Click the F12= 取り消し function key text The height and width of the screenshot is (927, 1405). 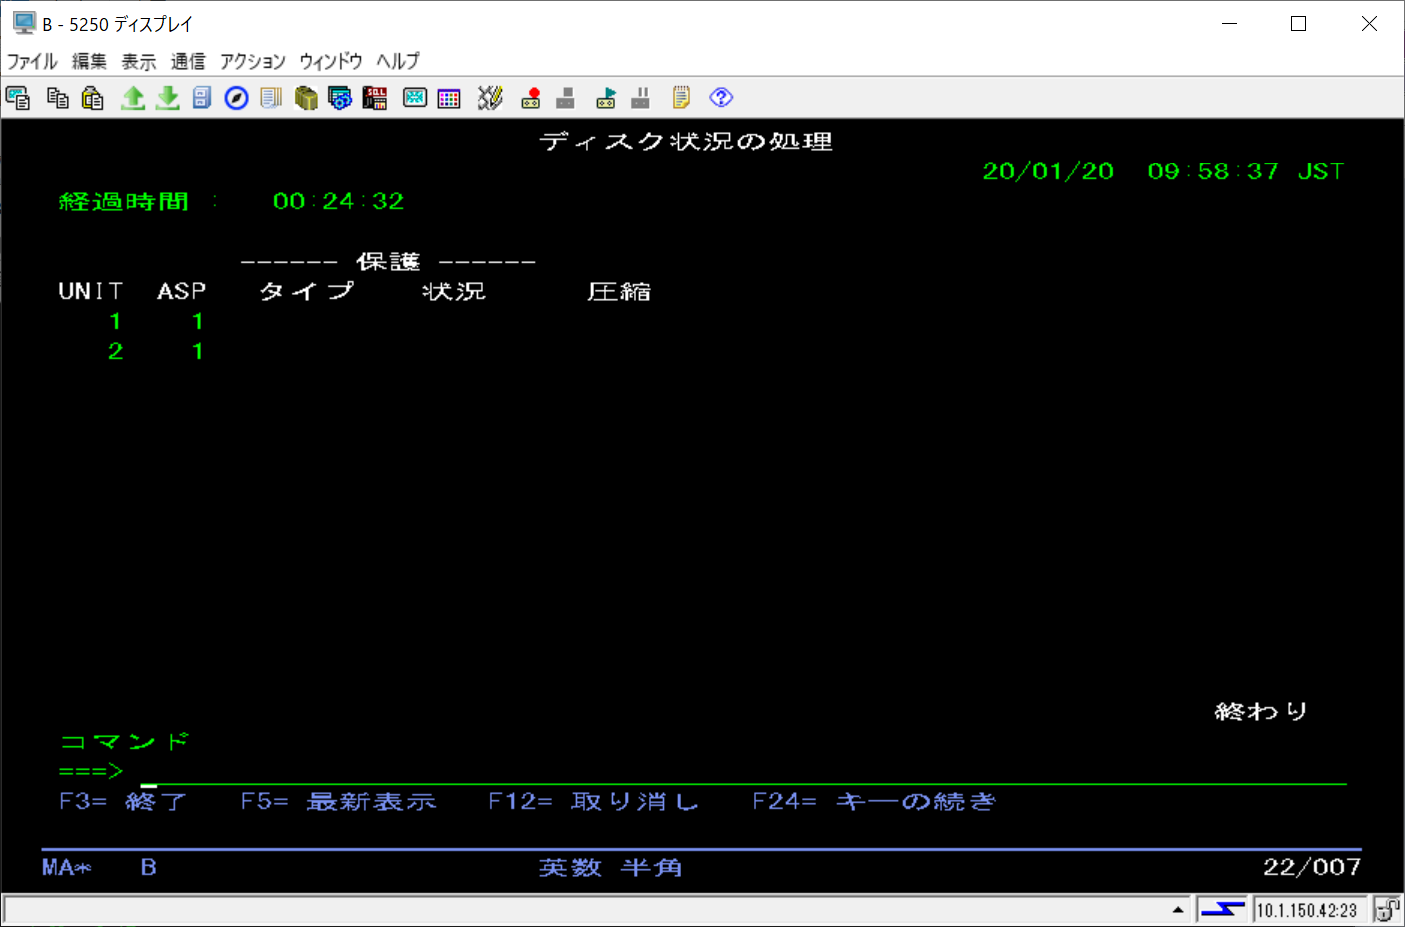[593, 801]
